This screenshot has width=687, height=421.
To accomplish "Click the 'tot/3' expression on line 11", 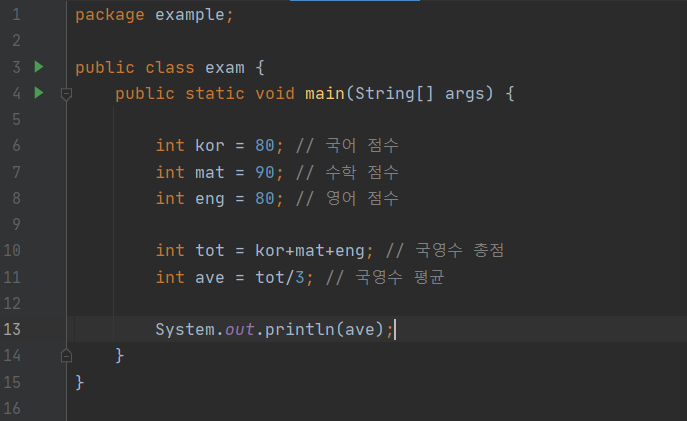I will pos(280,277).
